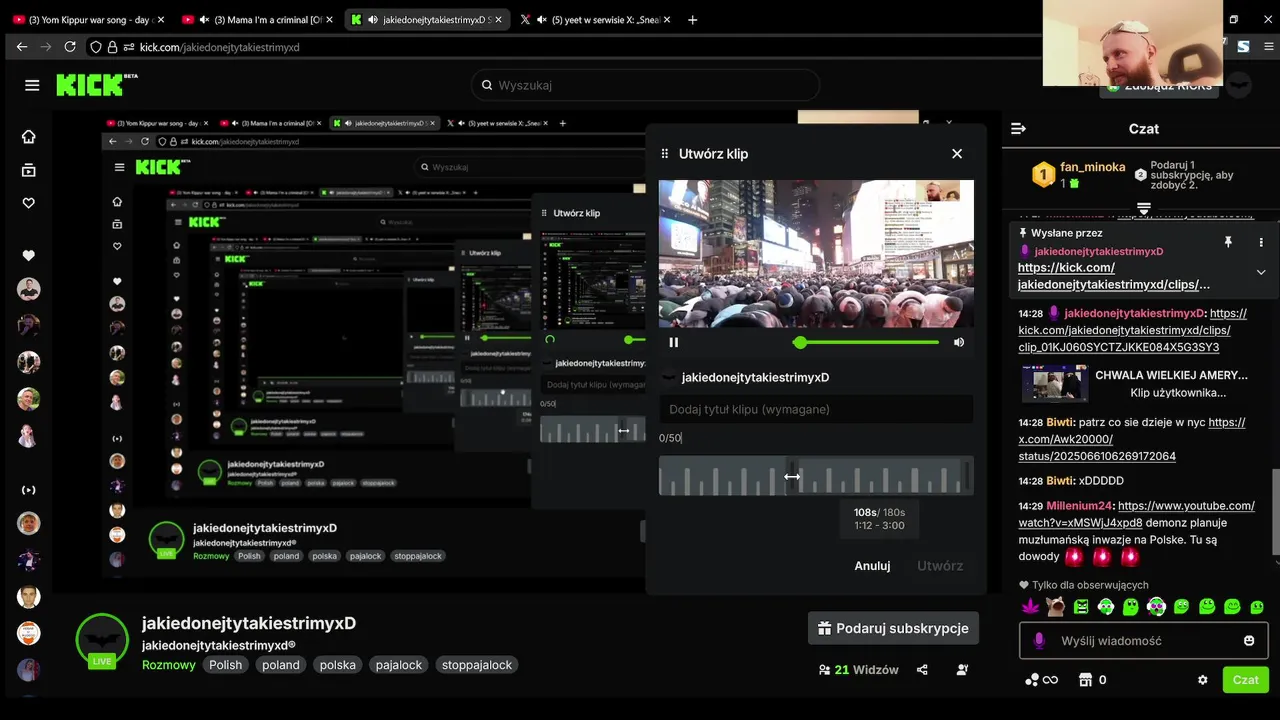1280x720 pixels.
Task: Click Podaruj subskrypcje button
Action: point(893,628)
